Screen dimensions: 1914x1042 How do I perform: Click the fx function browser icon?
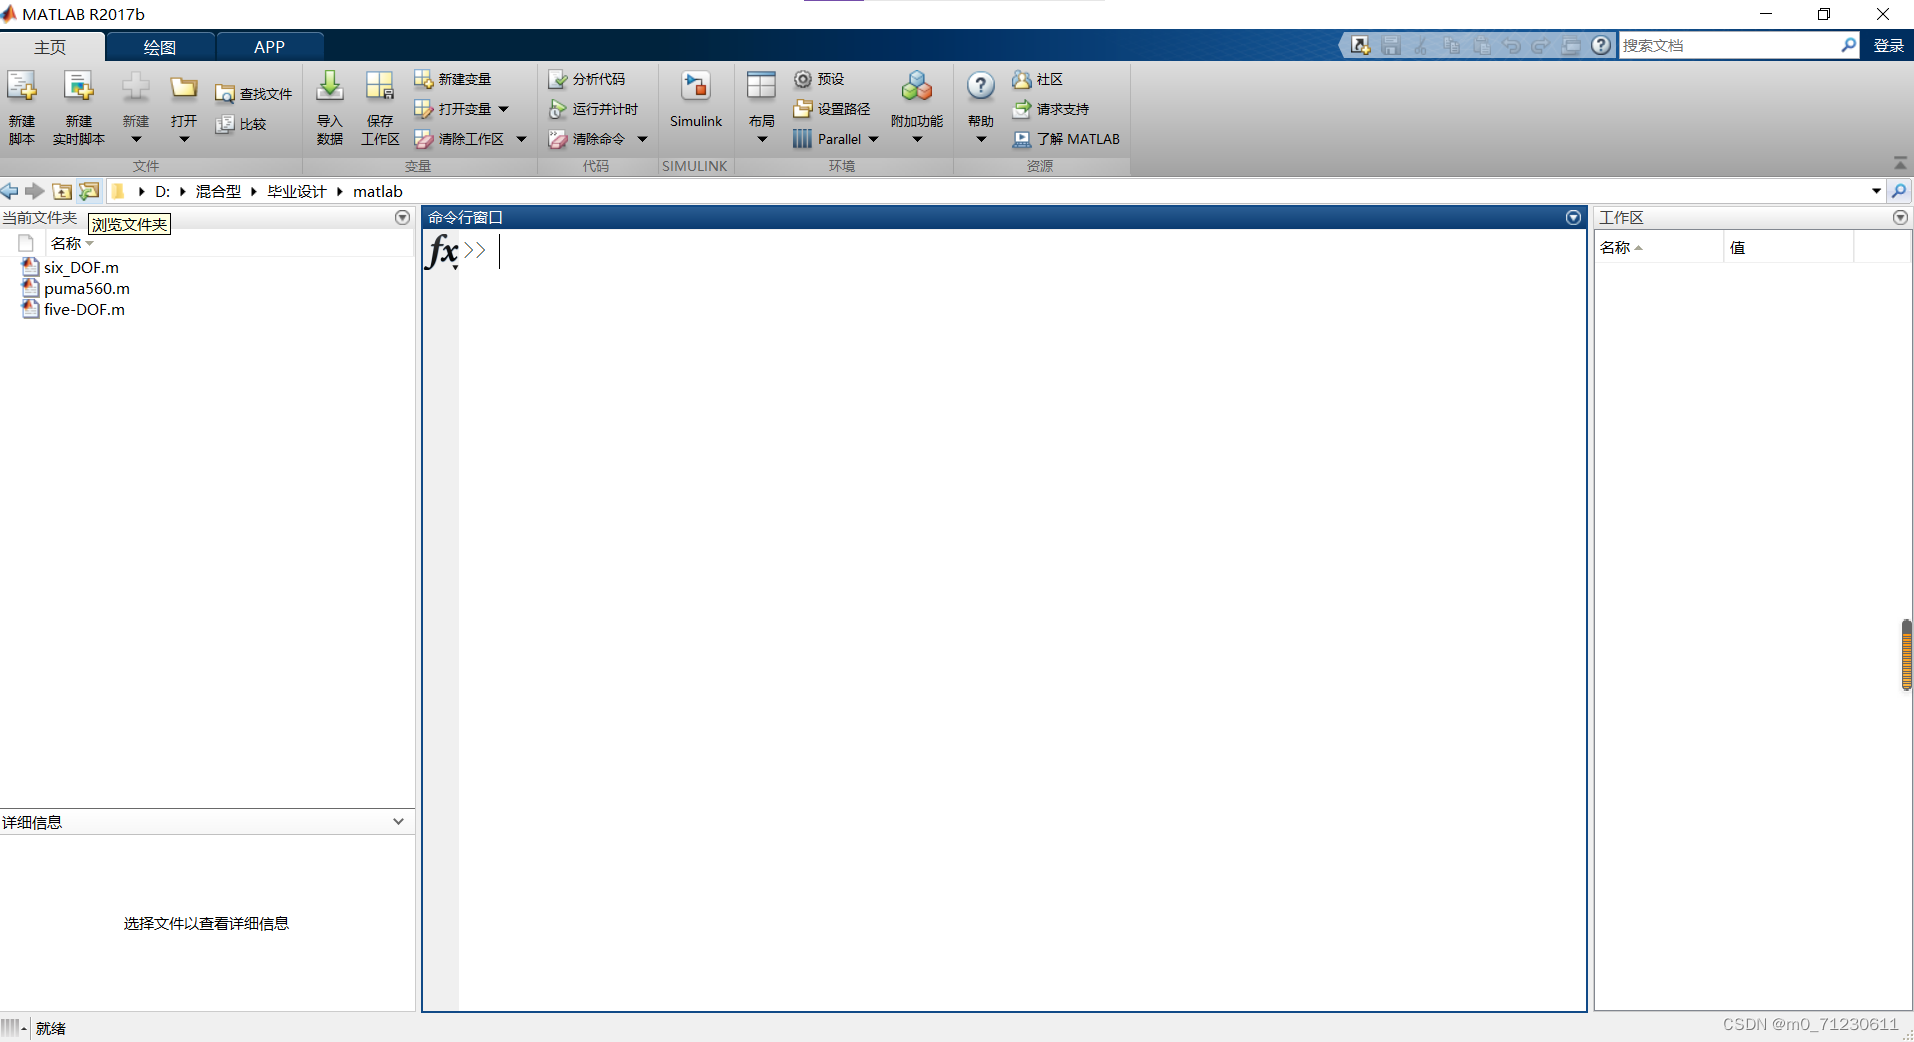point(441,251)
